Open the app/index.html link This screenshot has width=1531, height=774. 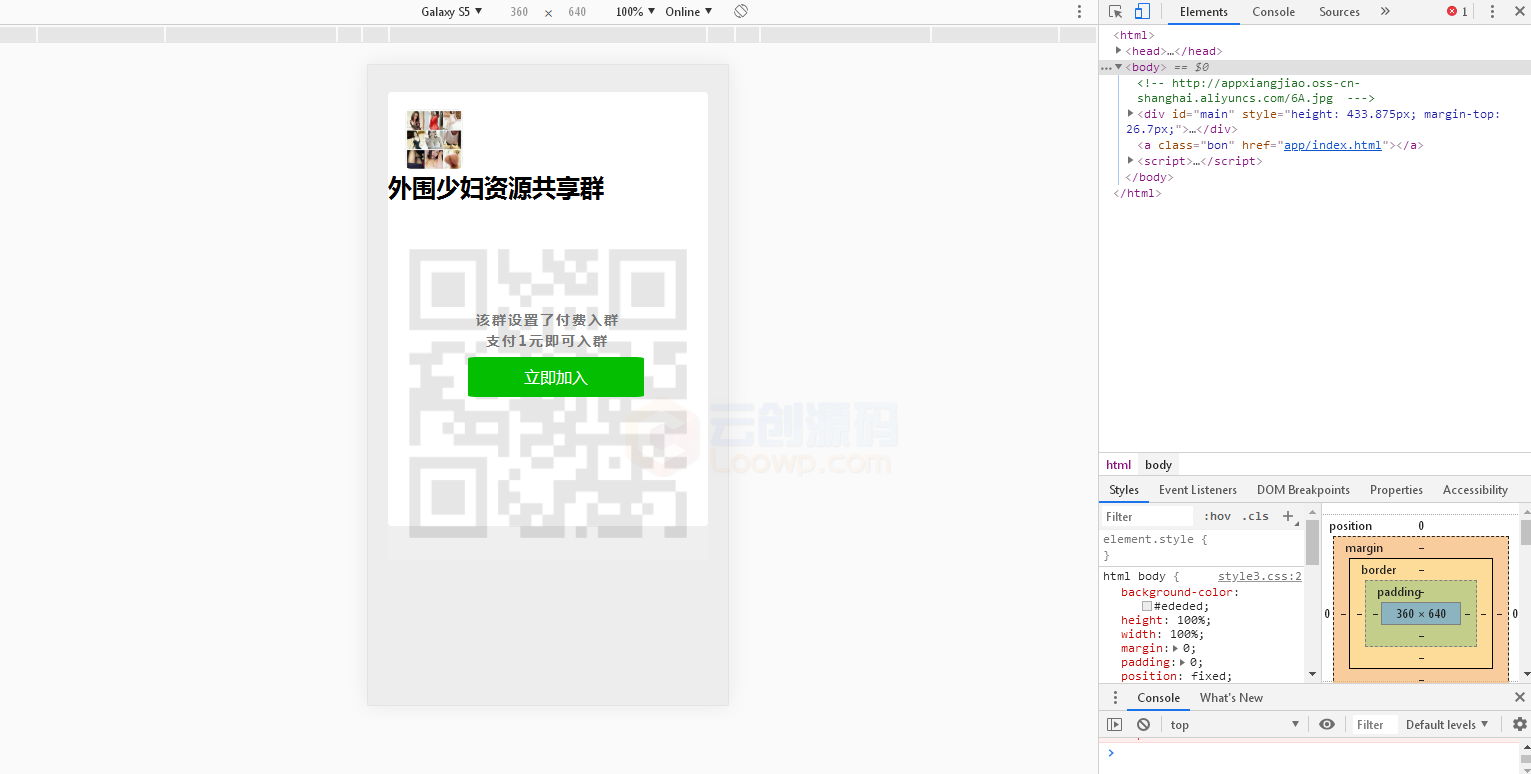tap(1332, 145)
